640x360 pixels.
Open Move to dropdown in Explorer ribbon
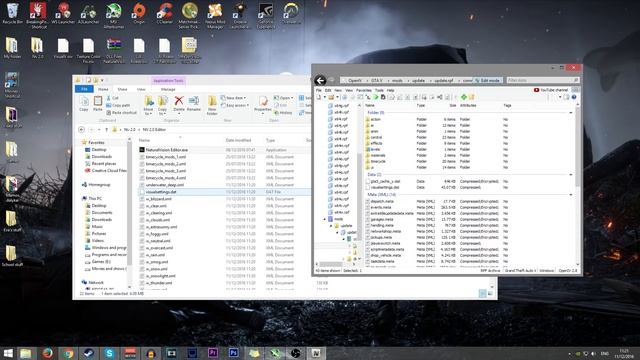pos(149,106)
